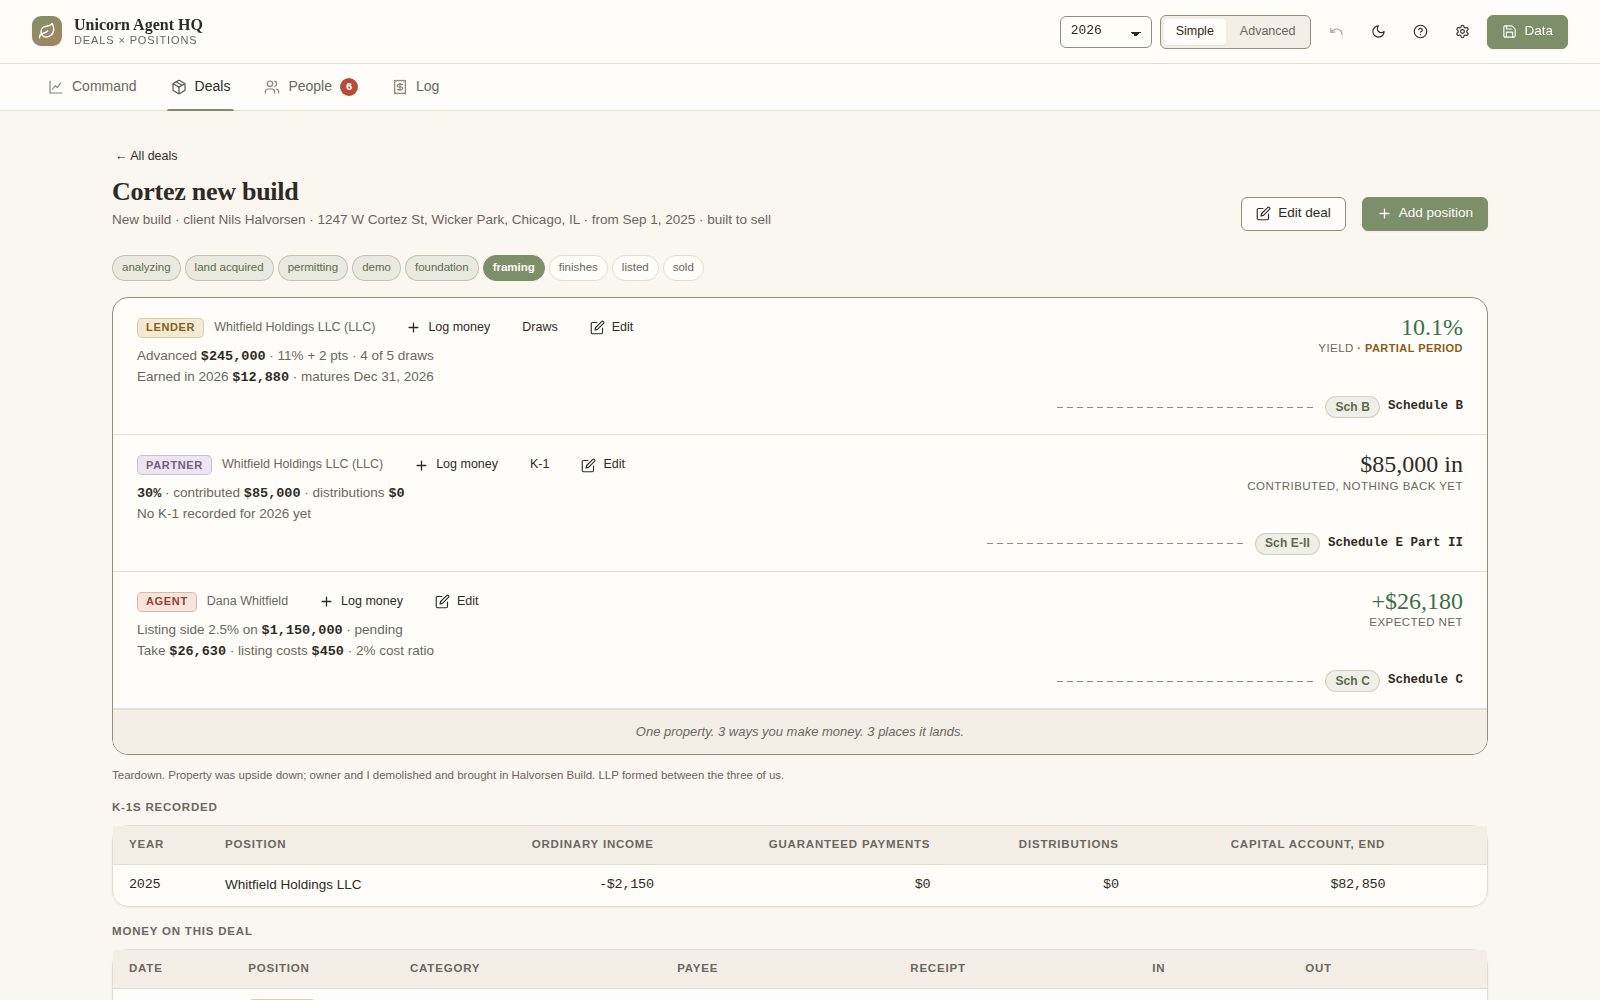
Task: Select the land acquired stage pill
Action: click(x=229, y=268)
